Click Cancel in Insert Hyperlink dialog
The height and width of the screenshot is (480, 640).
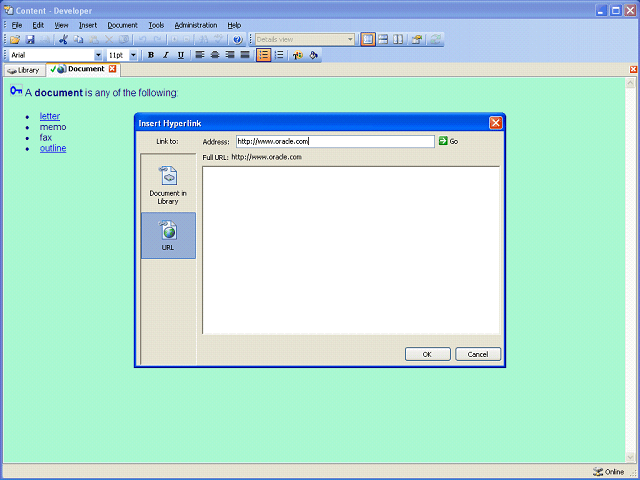478,354
